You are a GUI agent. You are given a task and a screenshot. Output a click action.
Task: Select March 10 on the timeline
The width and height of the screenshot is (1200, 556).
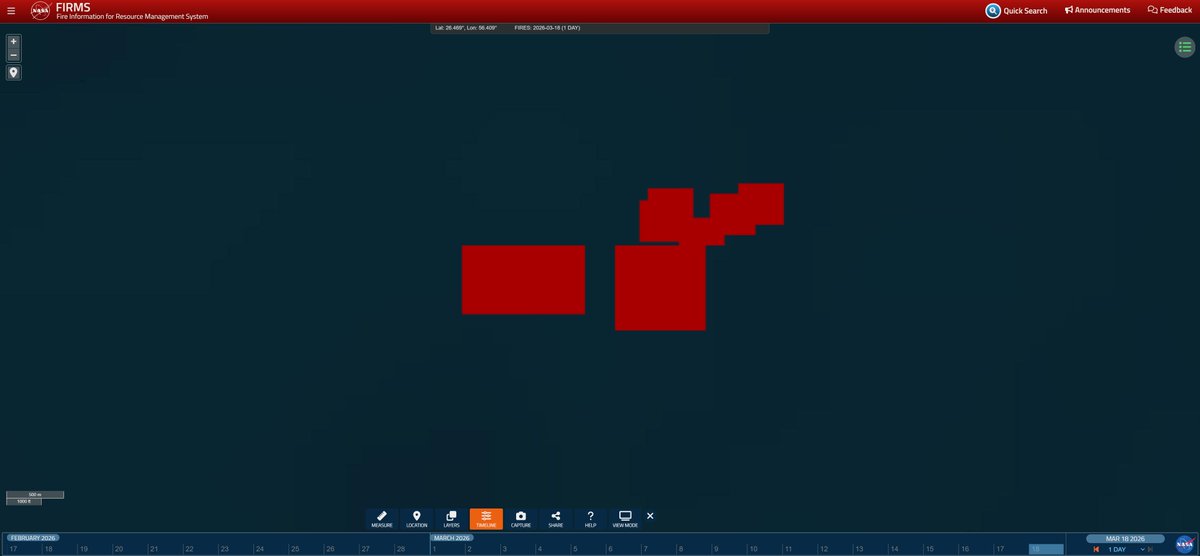pos(751,549)
